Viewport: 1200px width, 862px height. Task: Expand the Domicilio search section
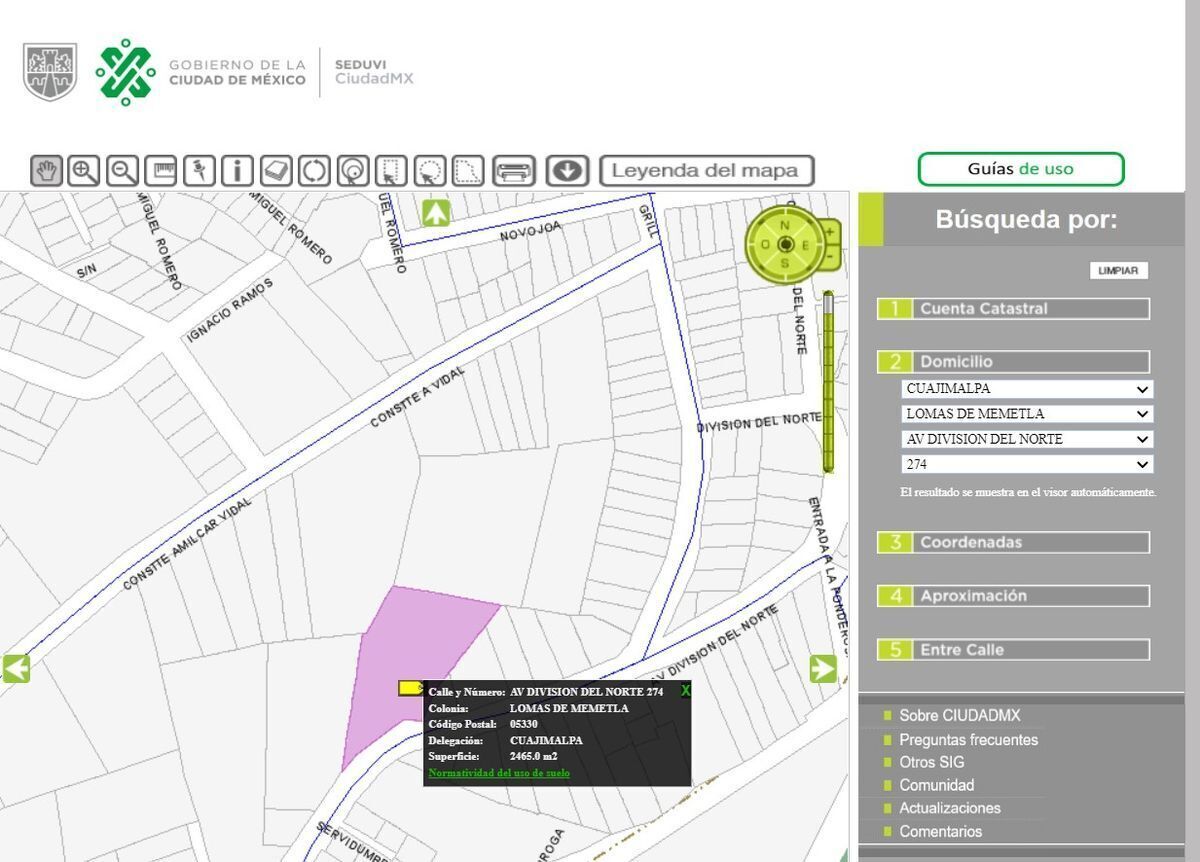pyautogui.click(x=1013, y=362)
